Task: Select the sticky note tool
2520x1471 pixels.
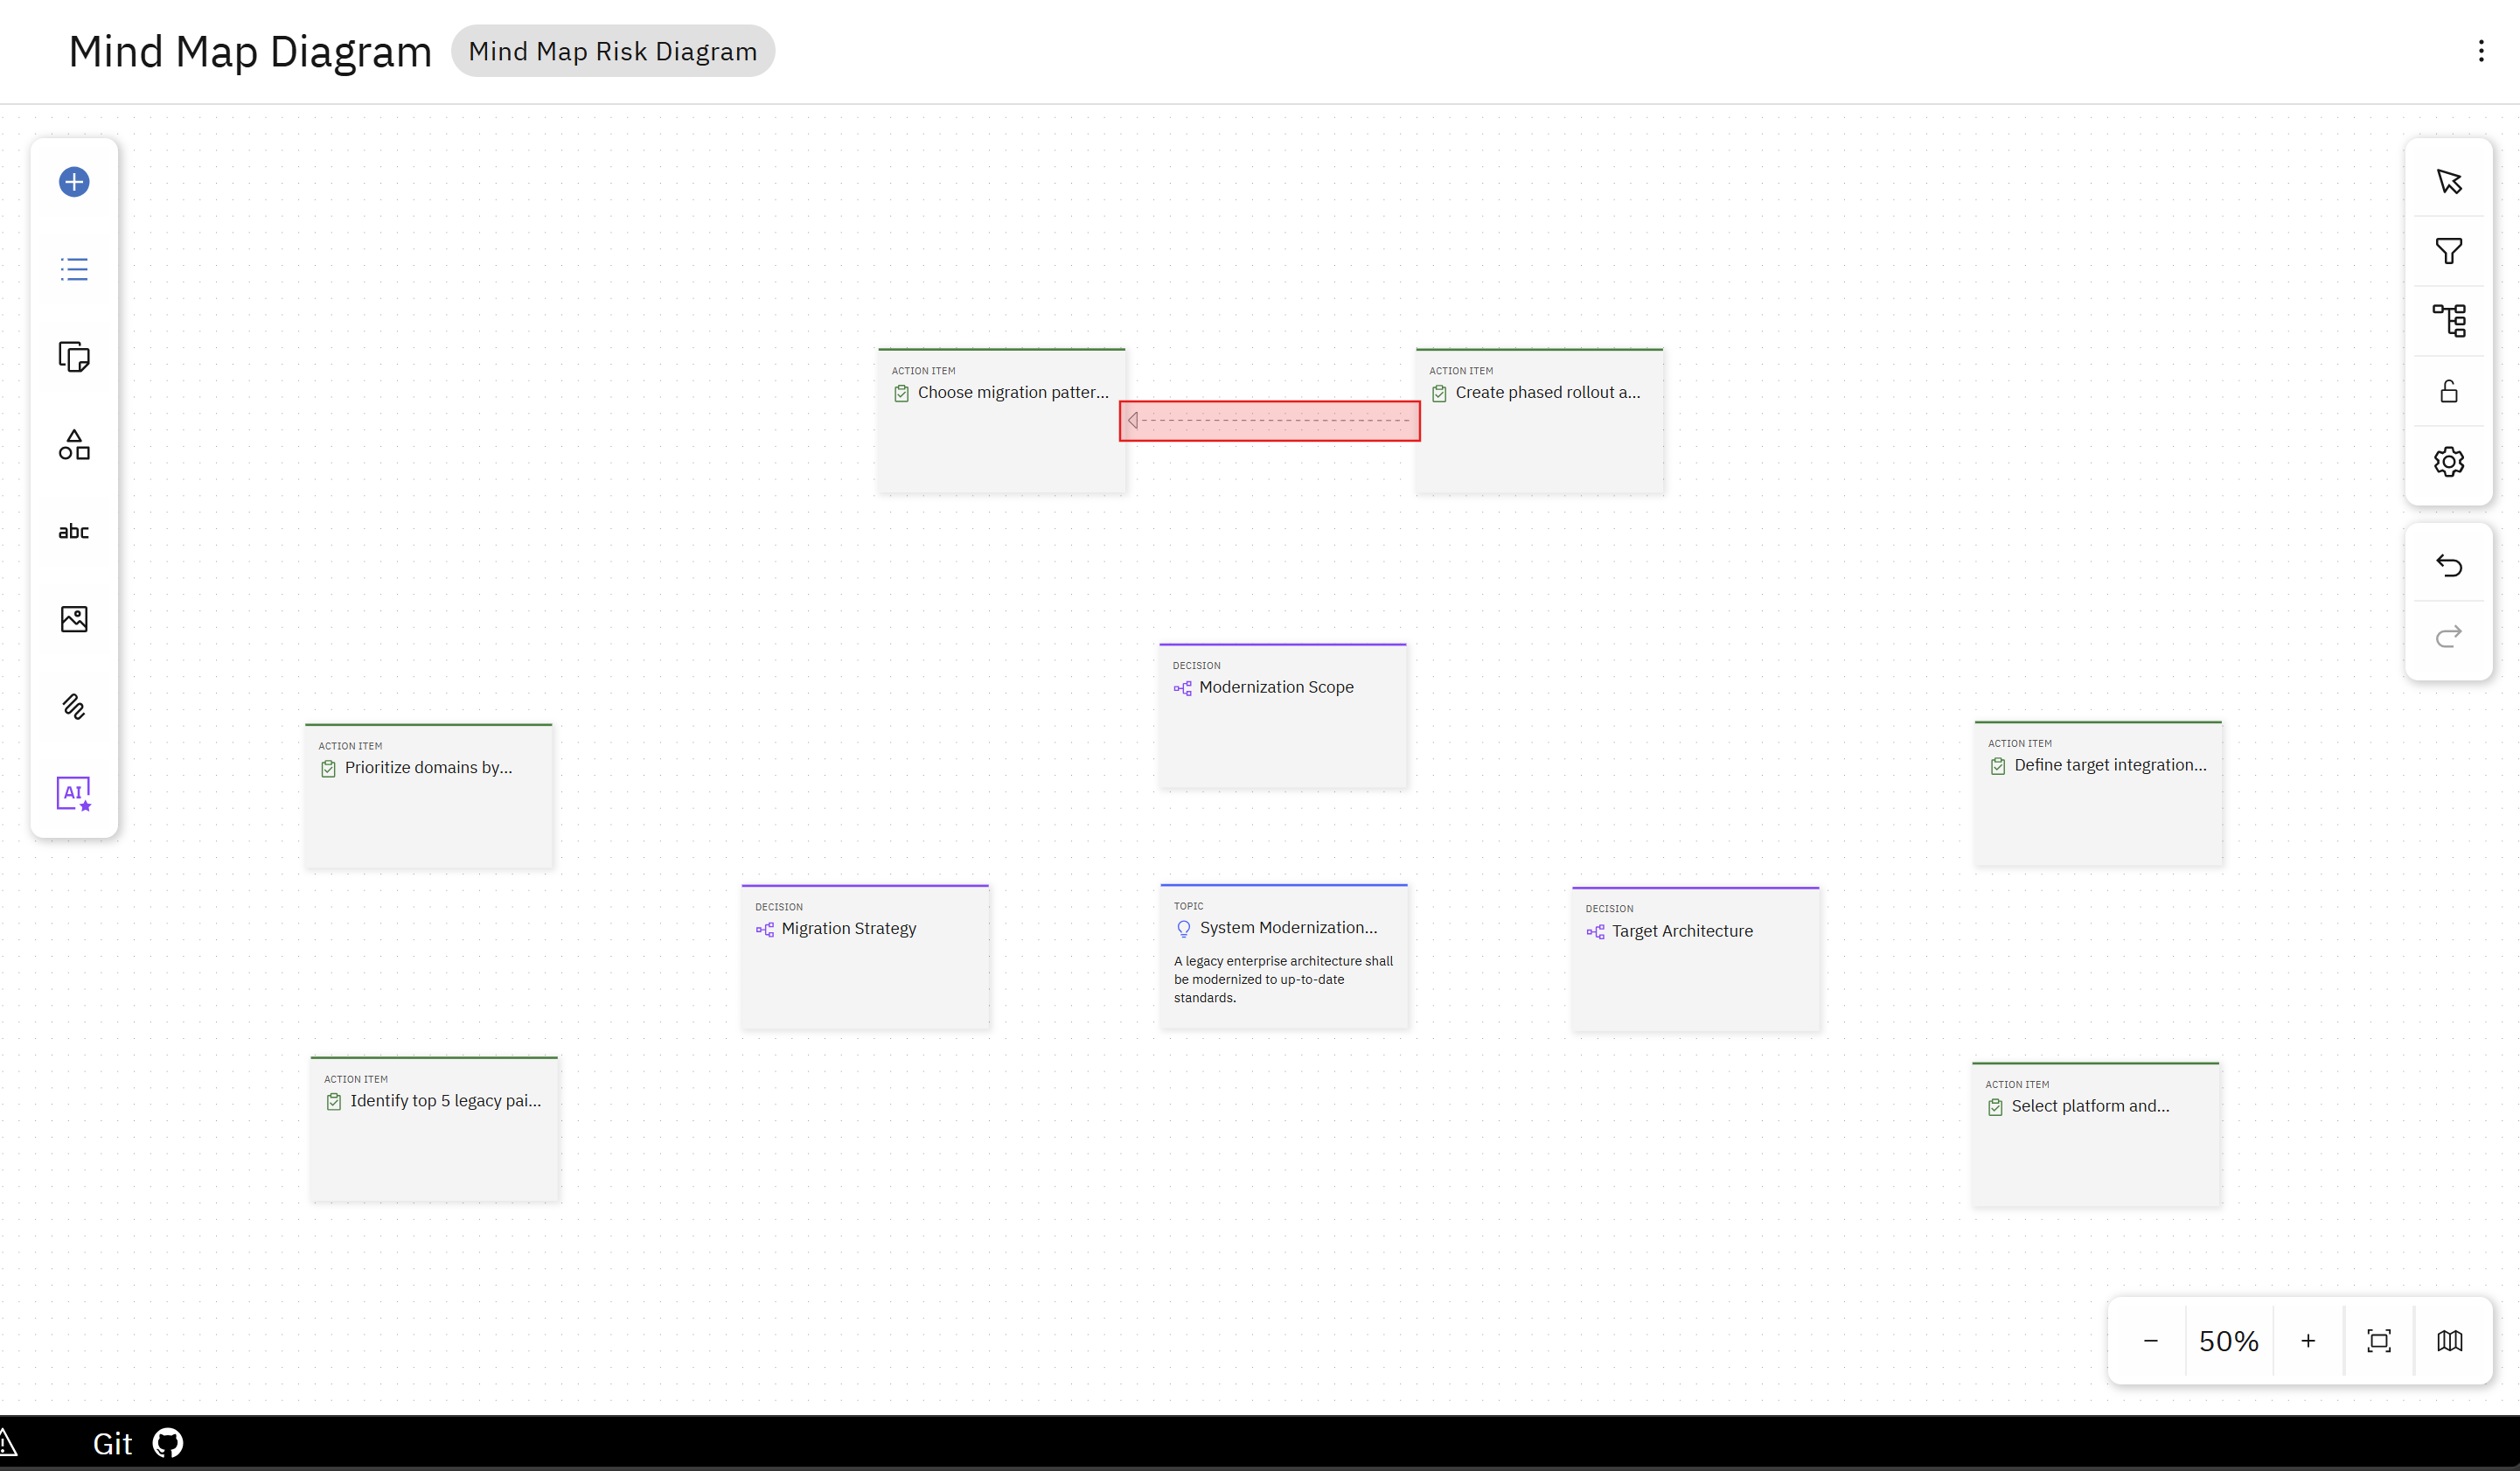Action: click(x=74, y=357)
